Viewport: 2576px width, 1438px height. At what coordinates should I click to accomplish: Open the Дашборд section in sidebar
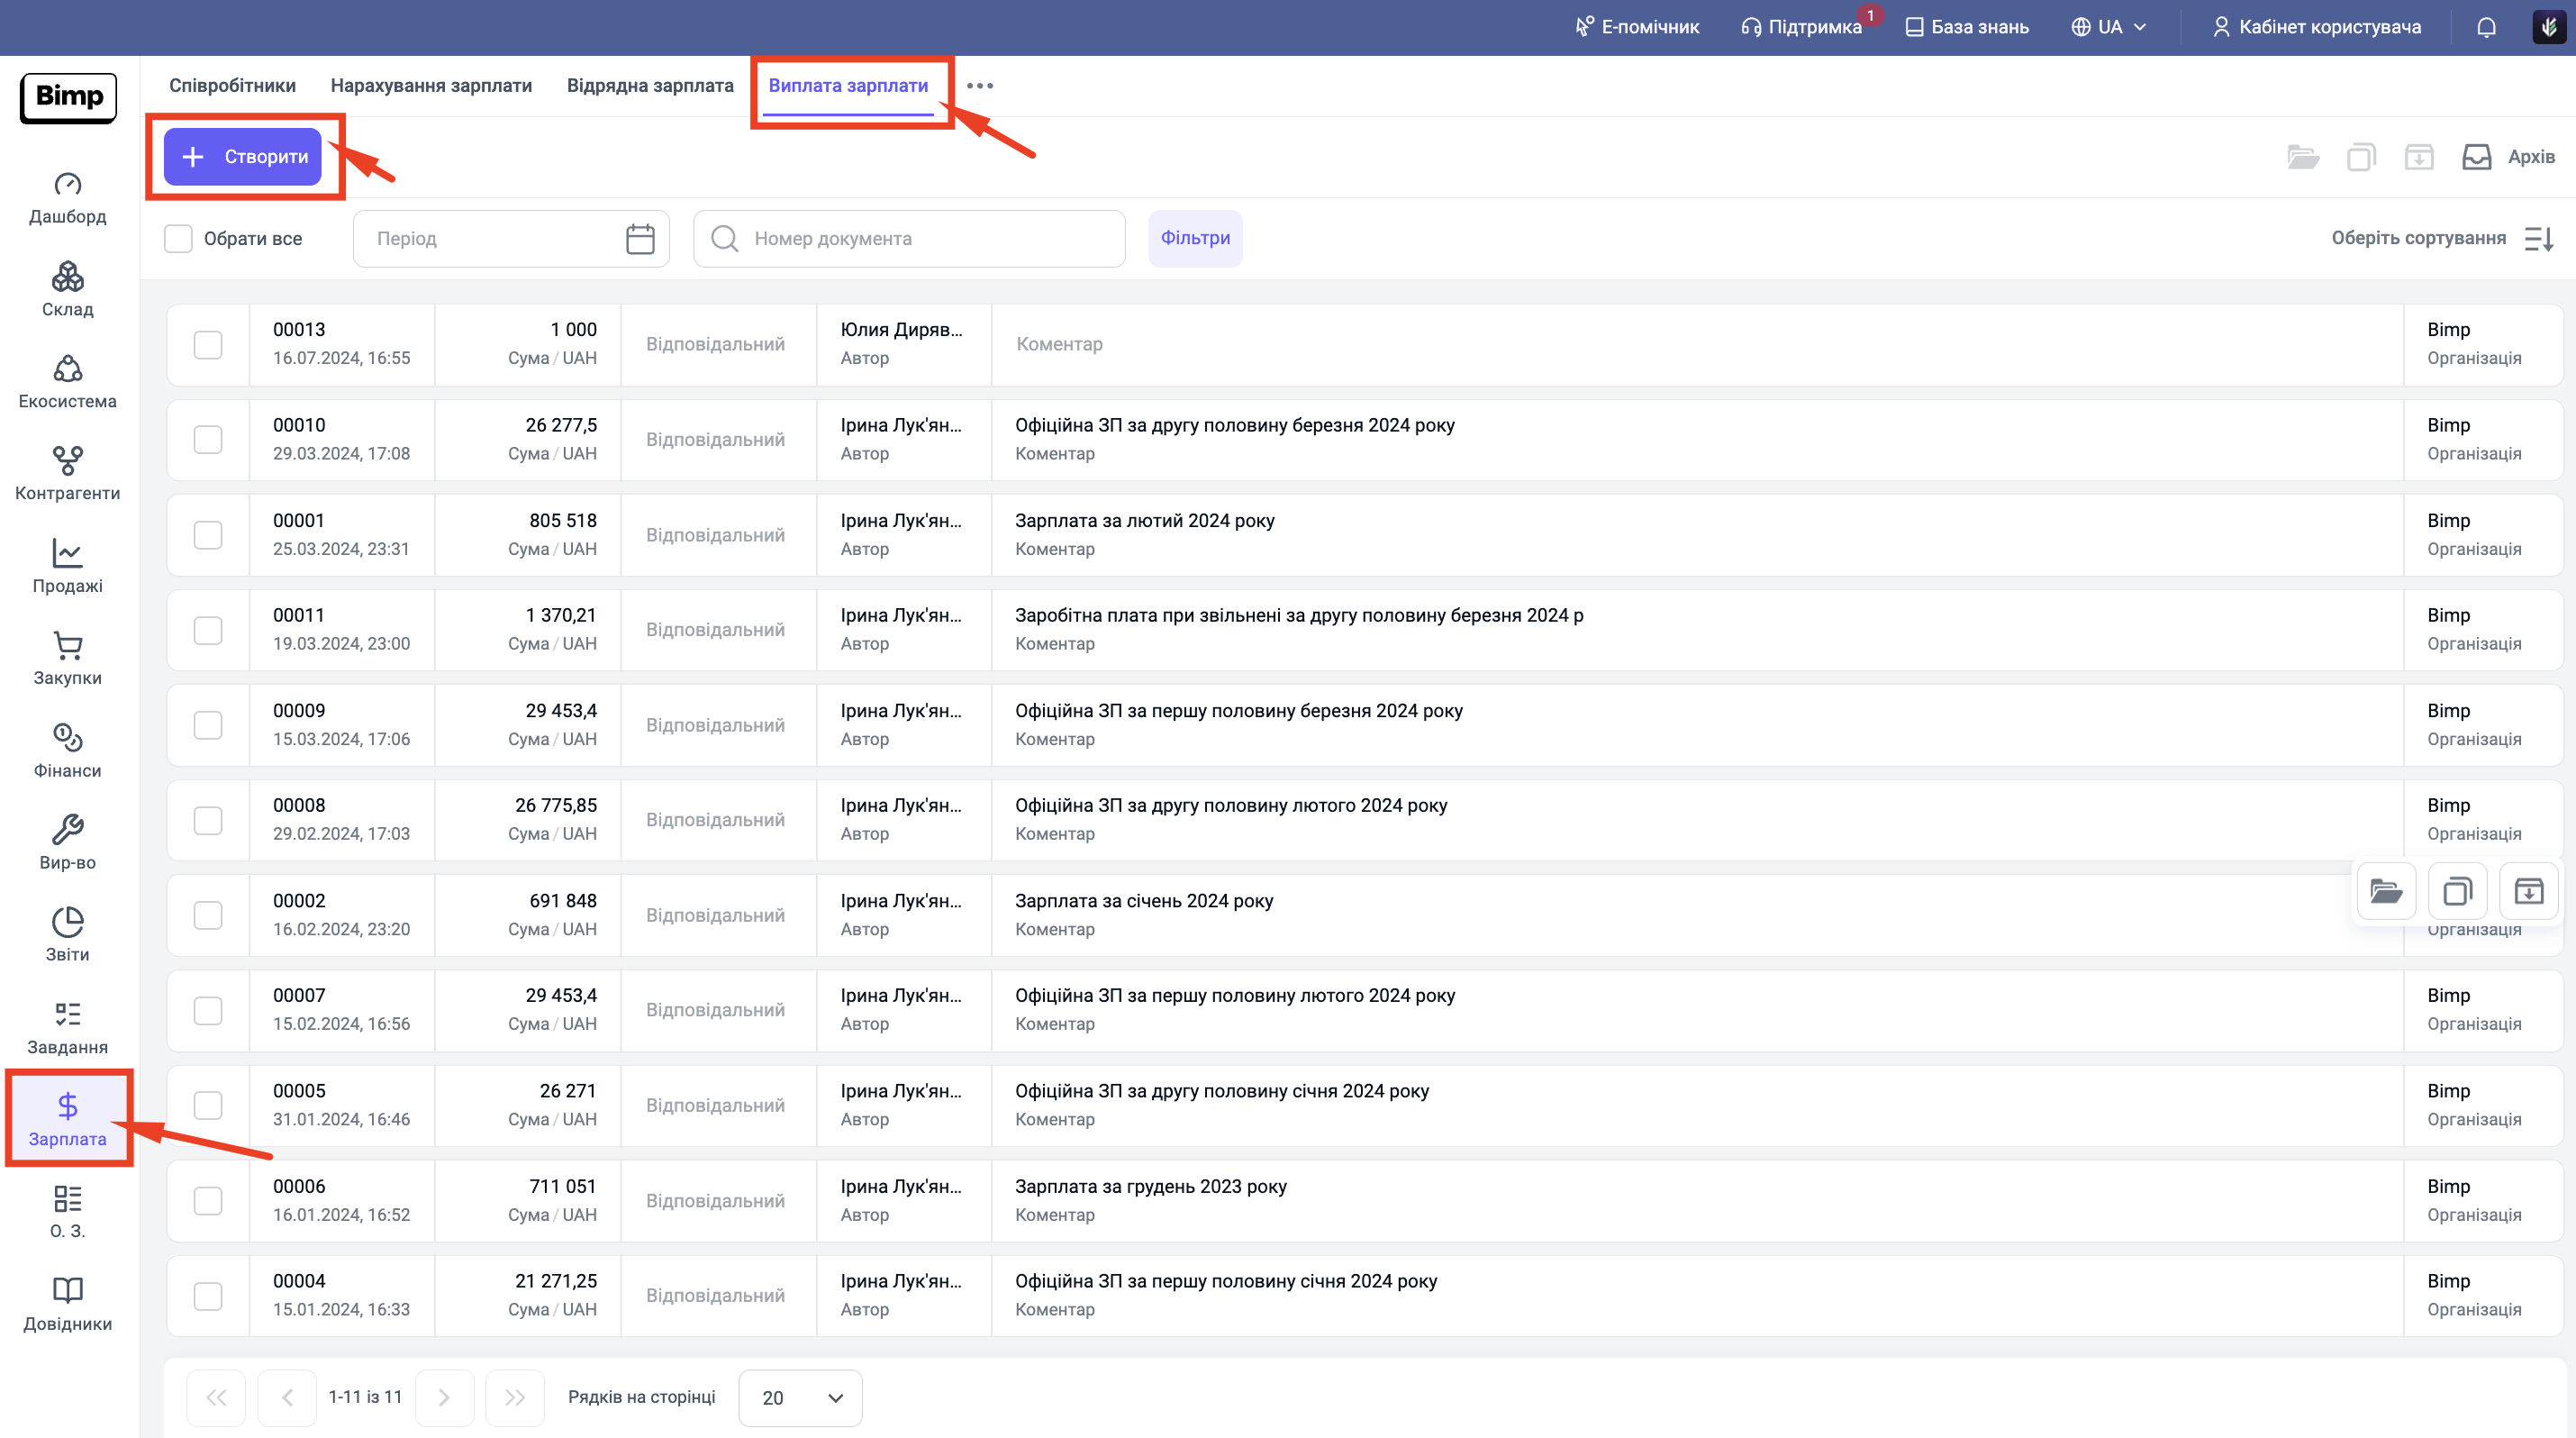click(x=67, y=198)
